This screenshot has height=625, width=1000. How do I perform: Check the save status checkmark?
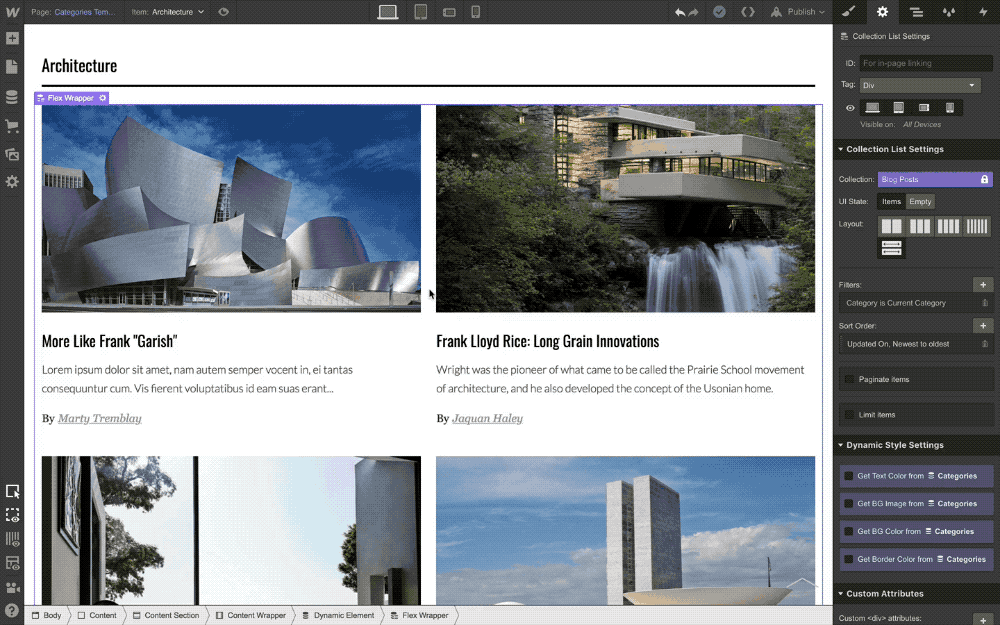[719, 11]
